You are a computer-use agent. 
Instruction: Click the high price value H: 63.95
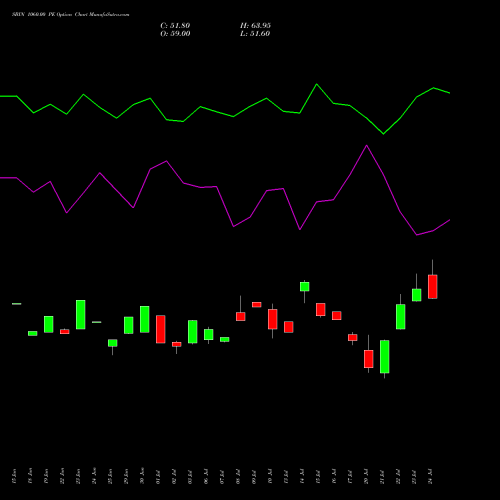pos(255,26)
